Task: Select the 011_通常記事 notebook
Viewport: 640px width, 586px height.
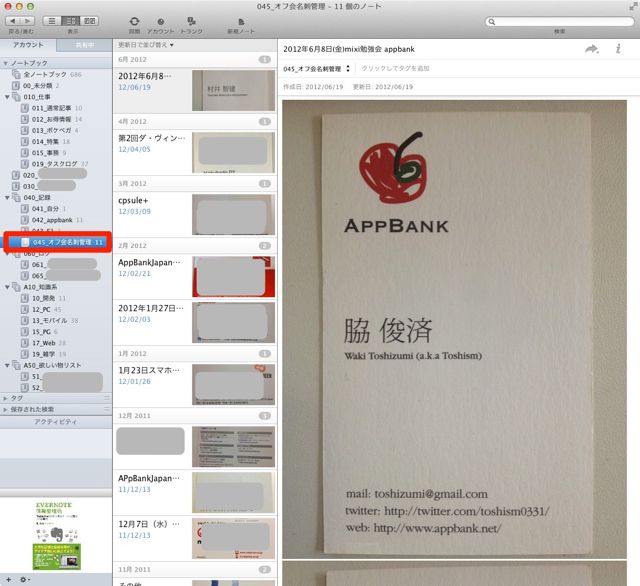Action: [x=51, y=108]
